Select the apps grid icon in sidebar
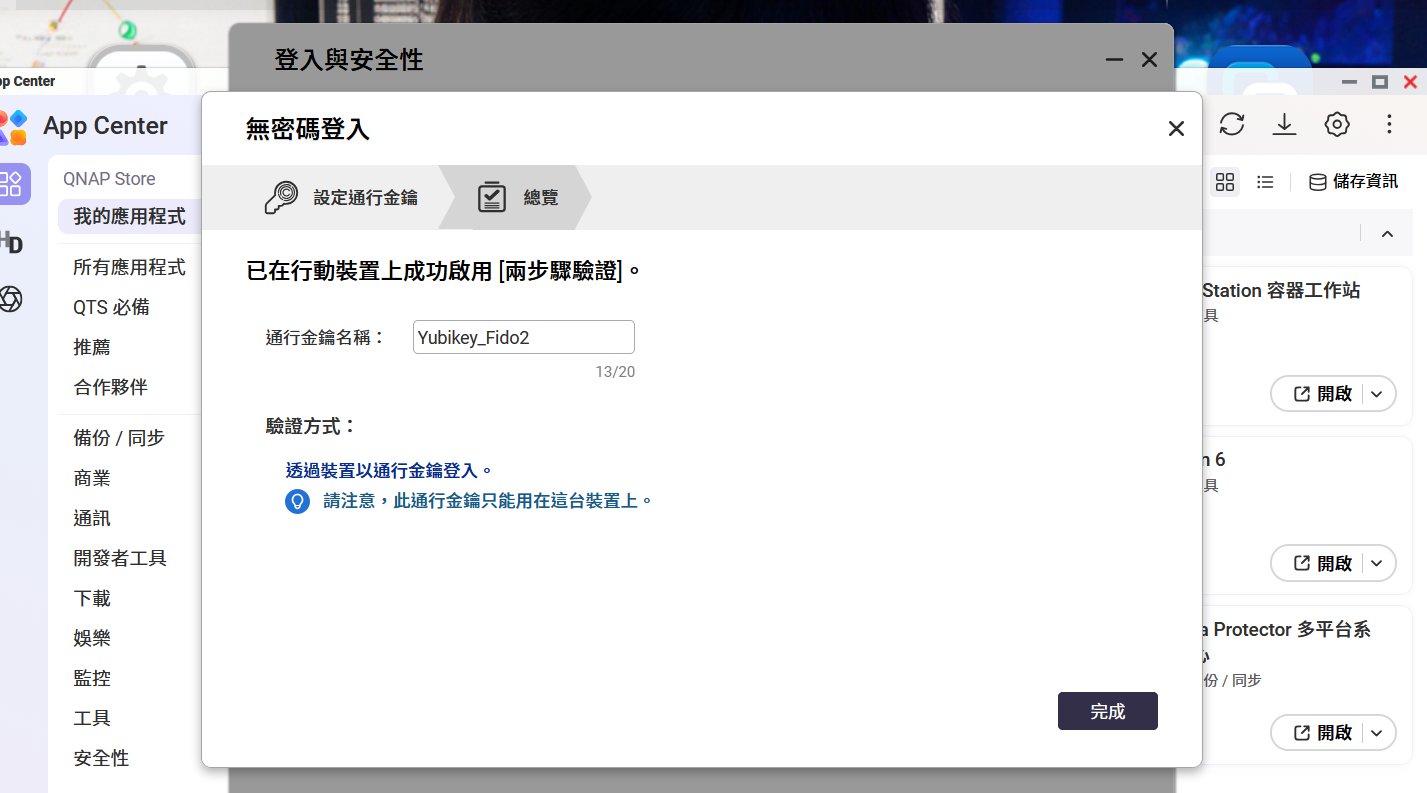1427x793 pixels. (13, 183)
